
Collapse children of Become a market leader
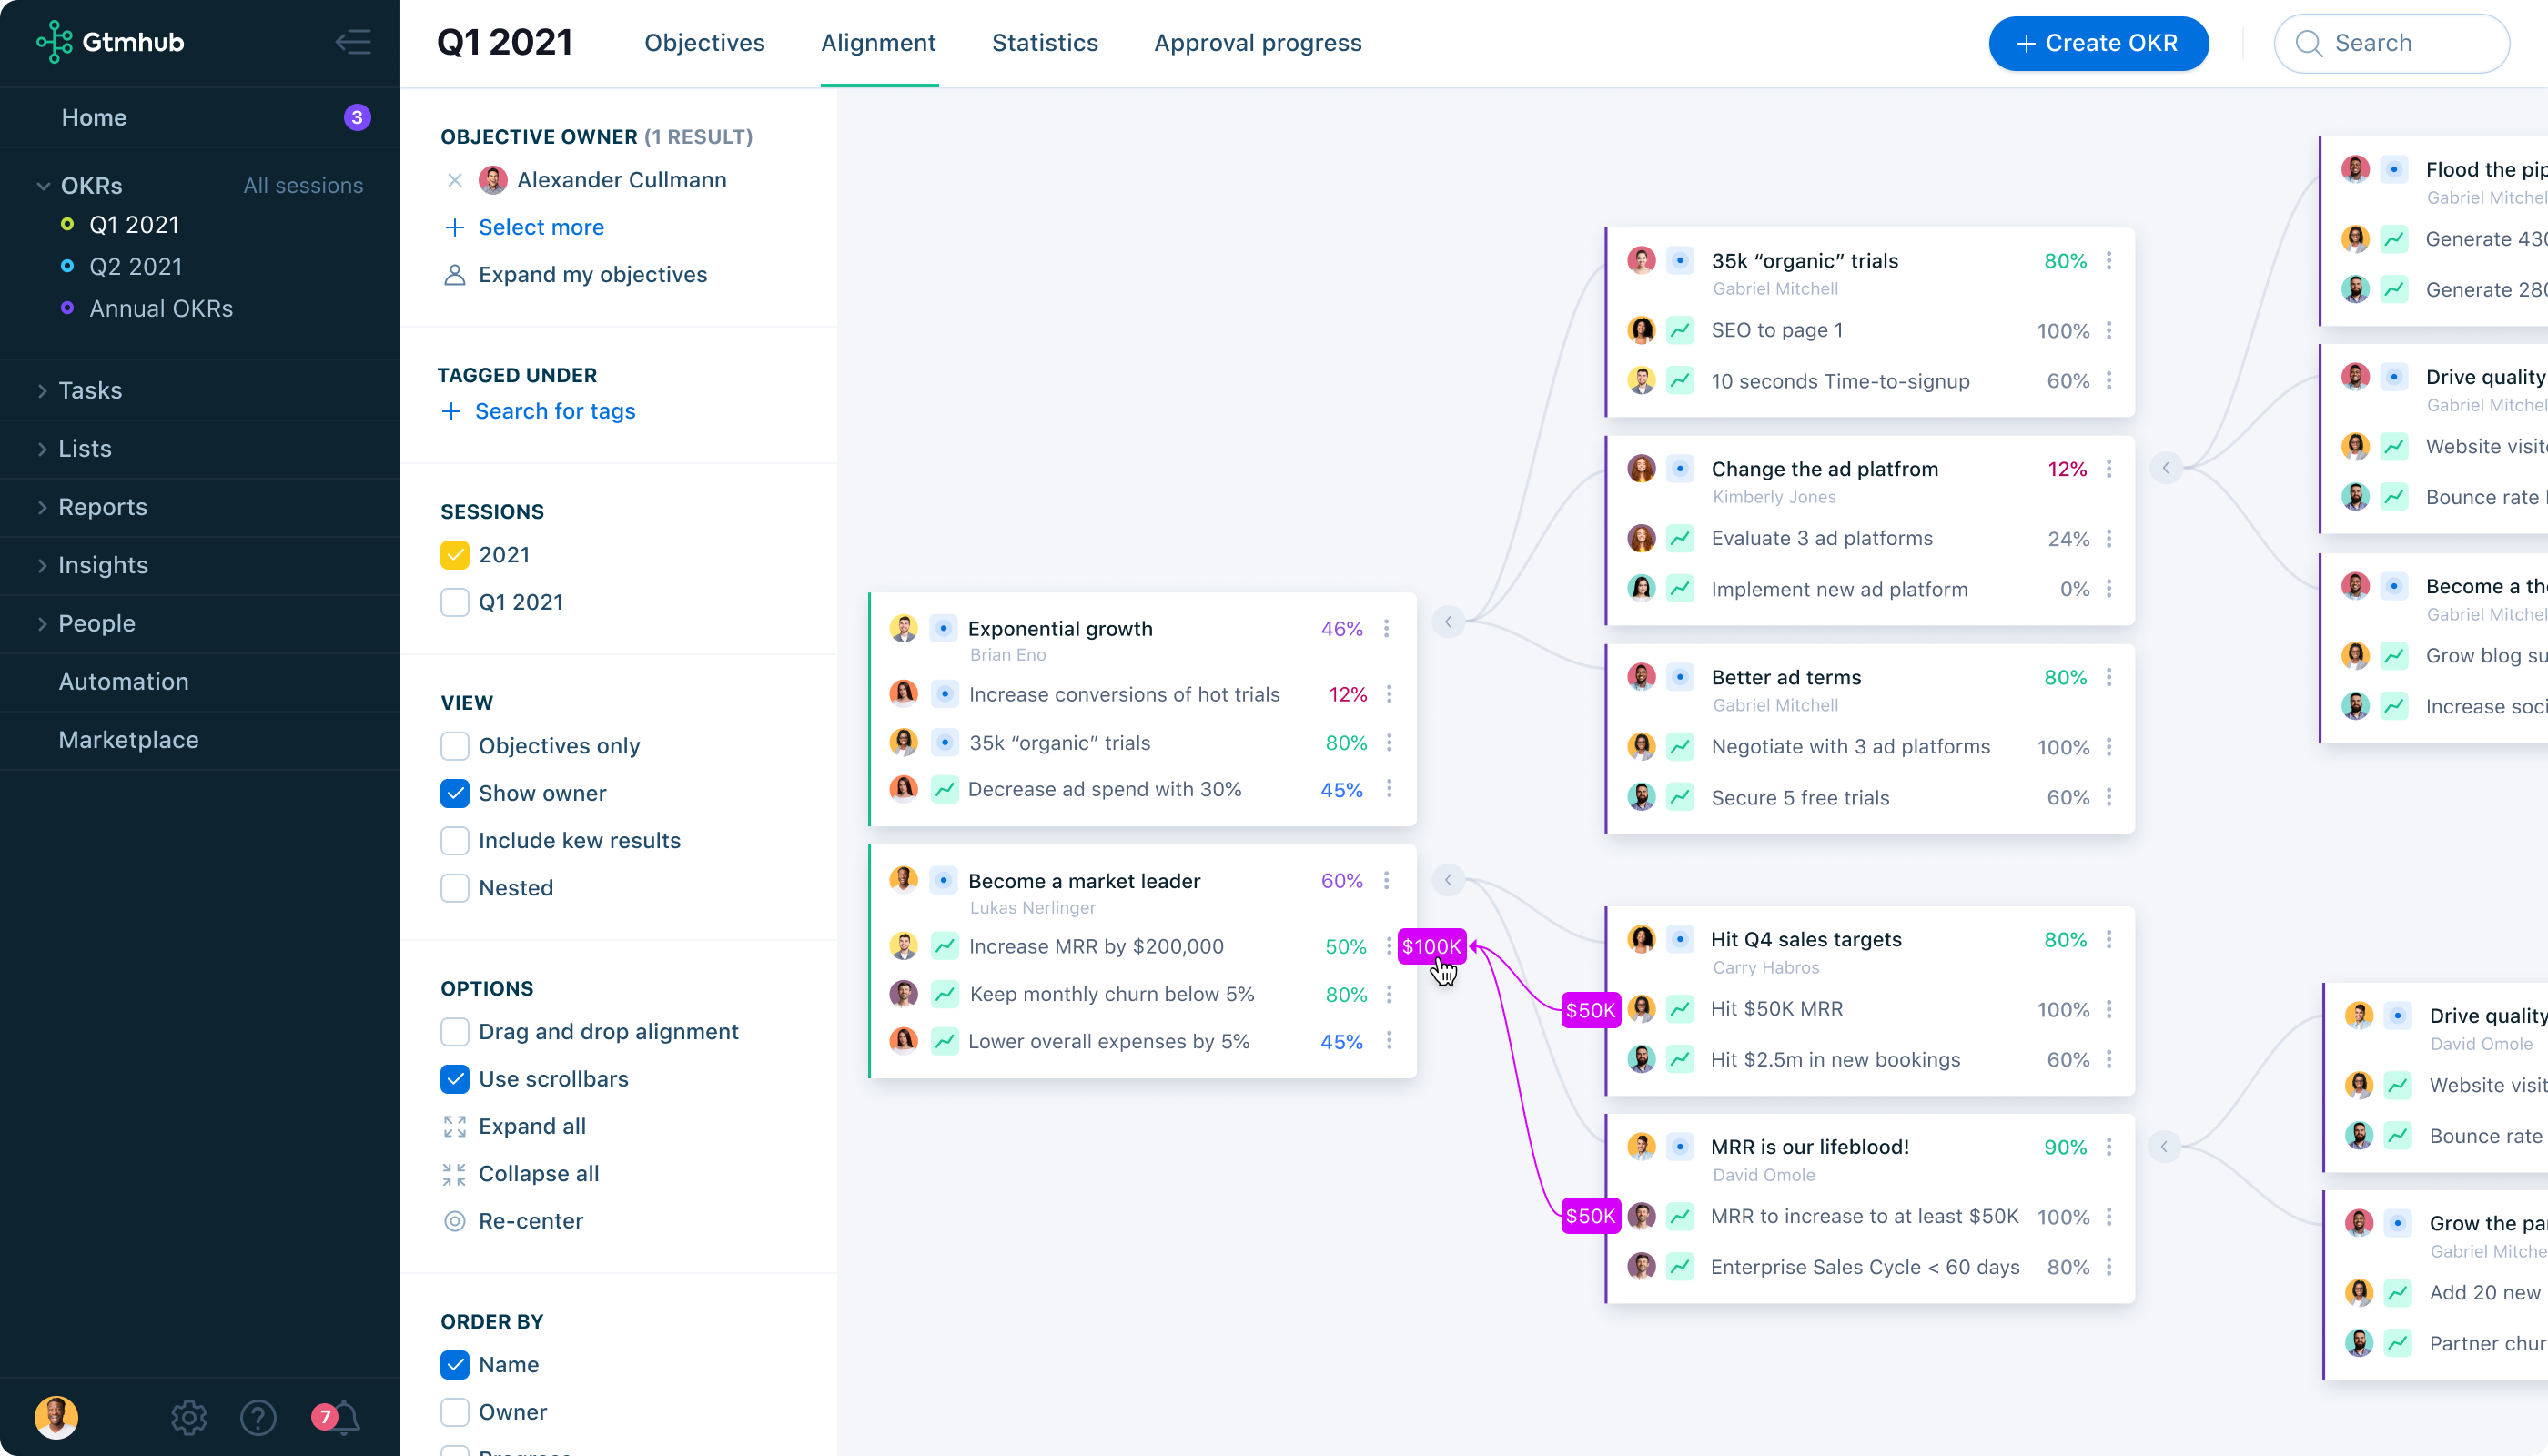(1447, 880)
